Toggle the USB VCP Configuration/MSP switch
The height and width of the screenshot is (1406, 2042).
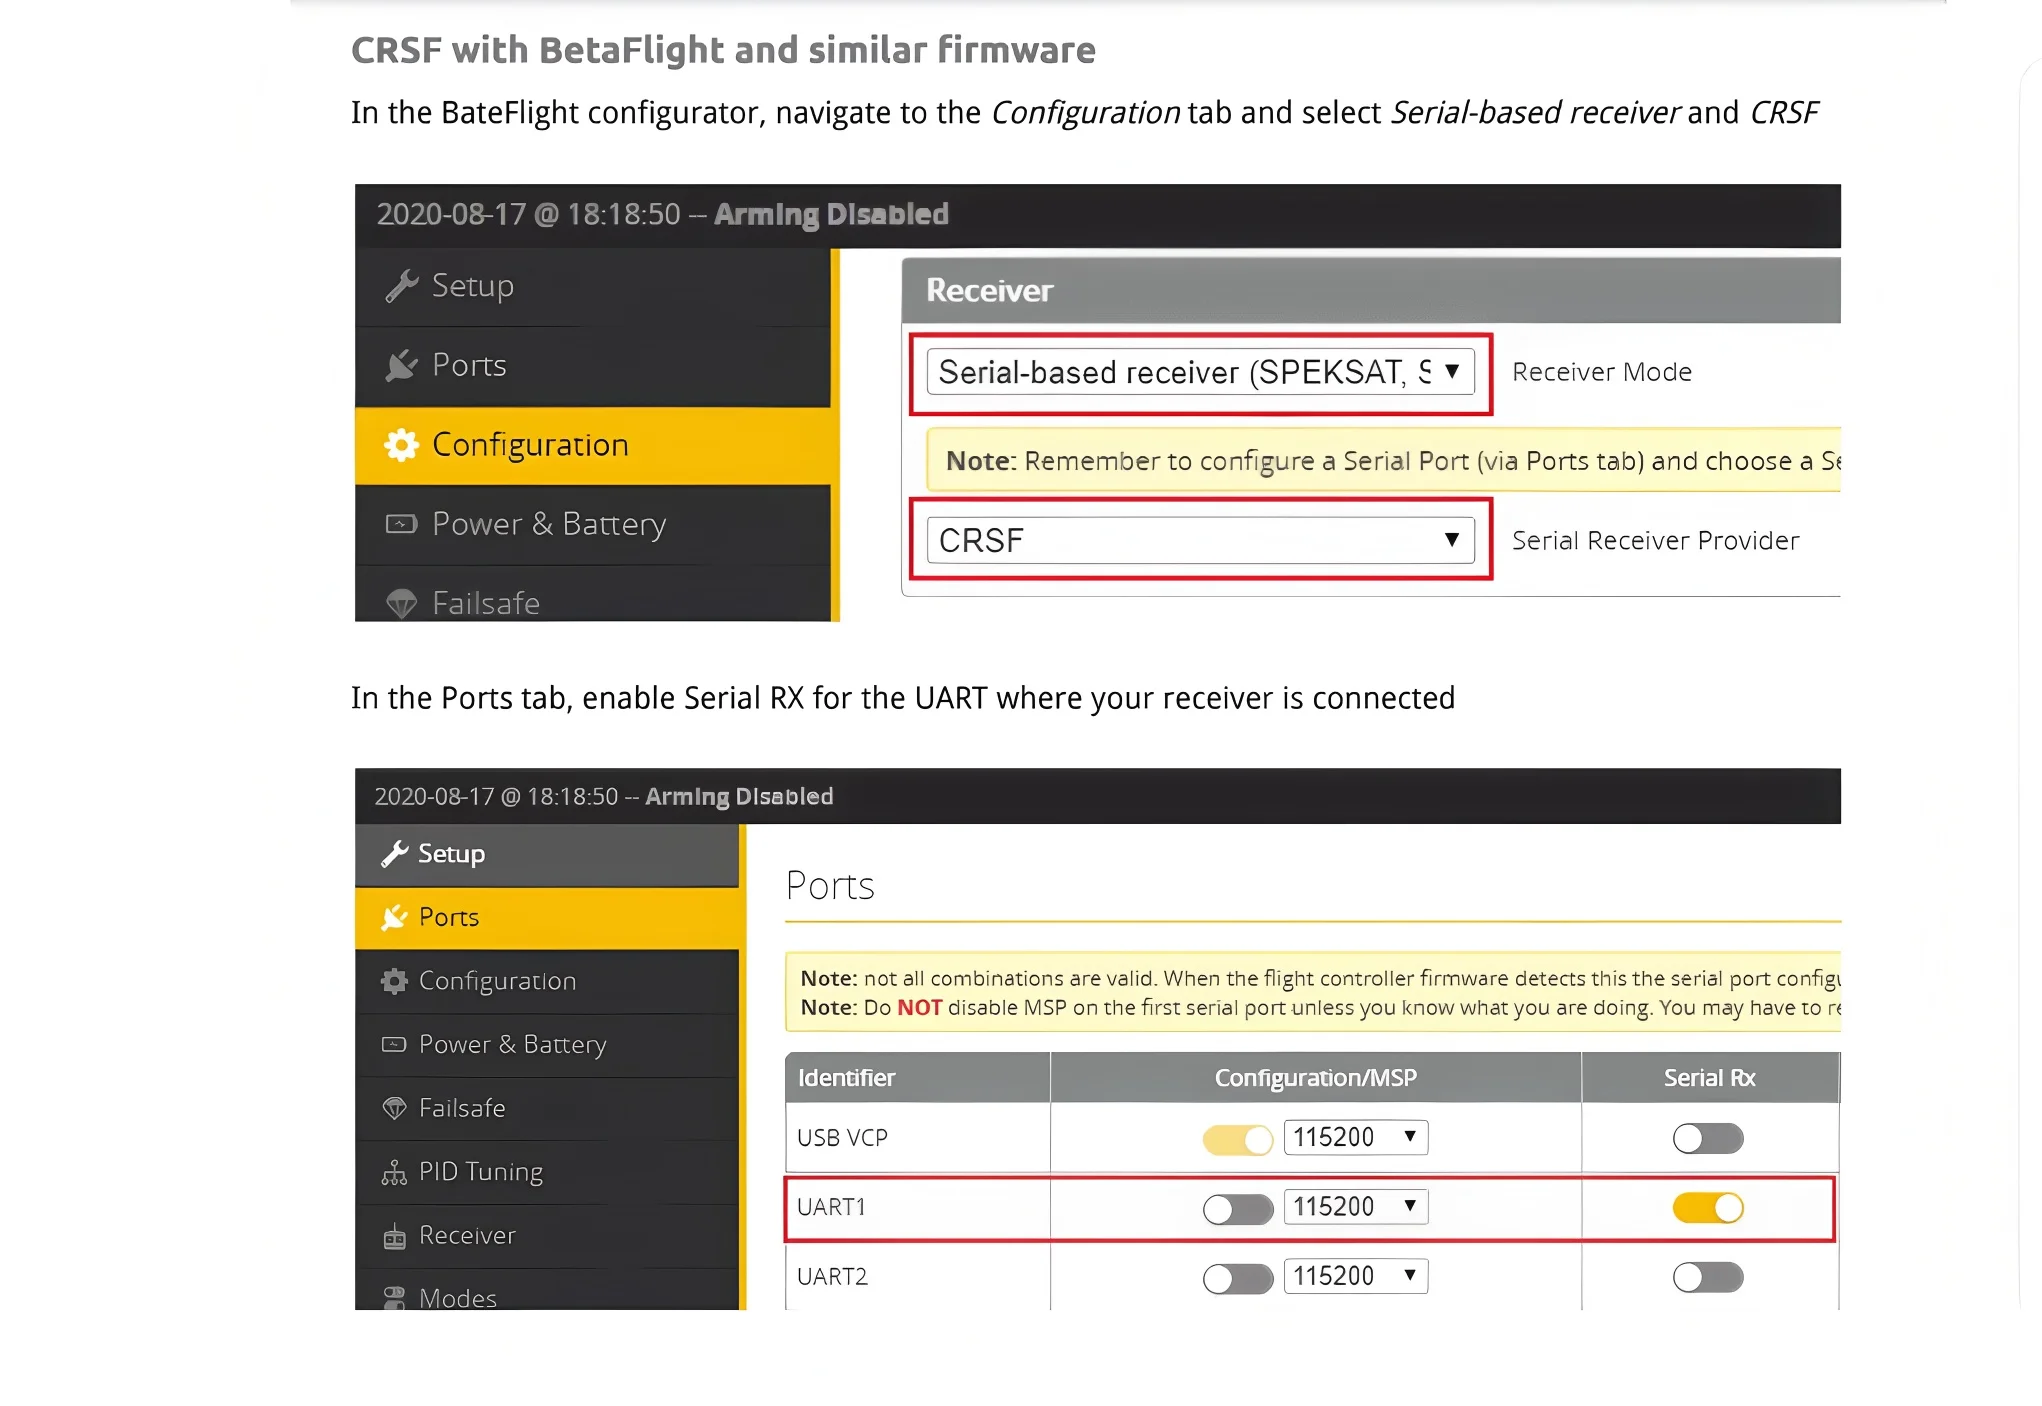click(x=1238, y=1139)
